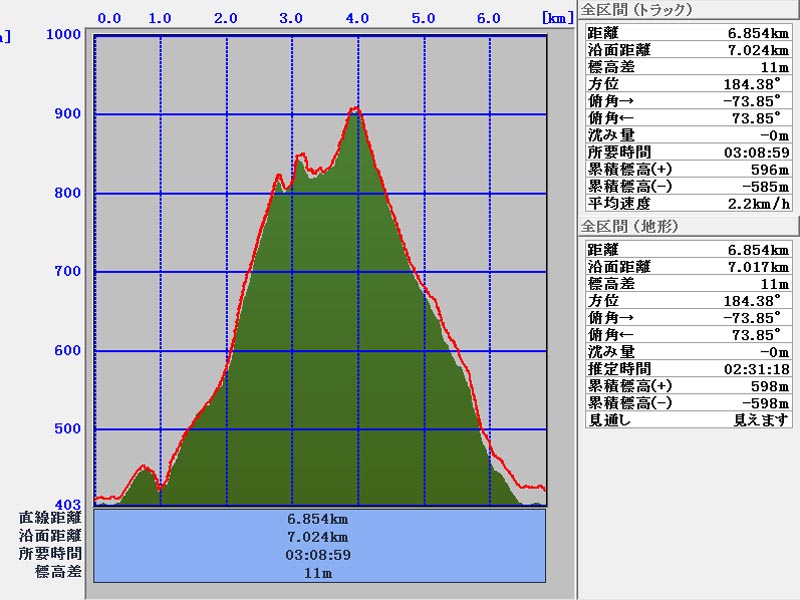Click the 6.0 label on distance axis
800x600 pixels.
(489, 18)
